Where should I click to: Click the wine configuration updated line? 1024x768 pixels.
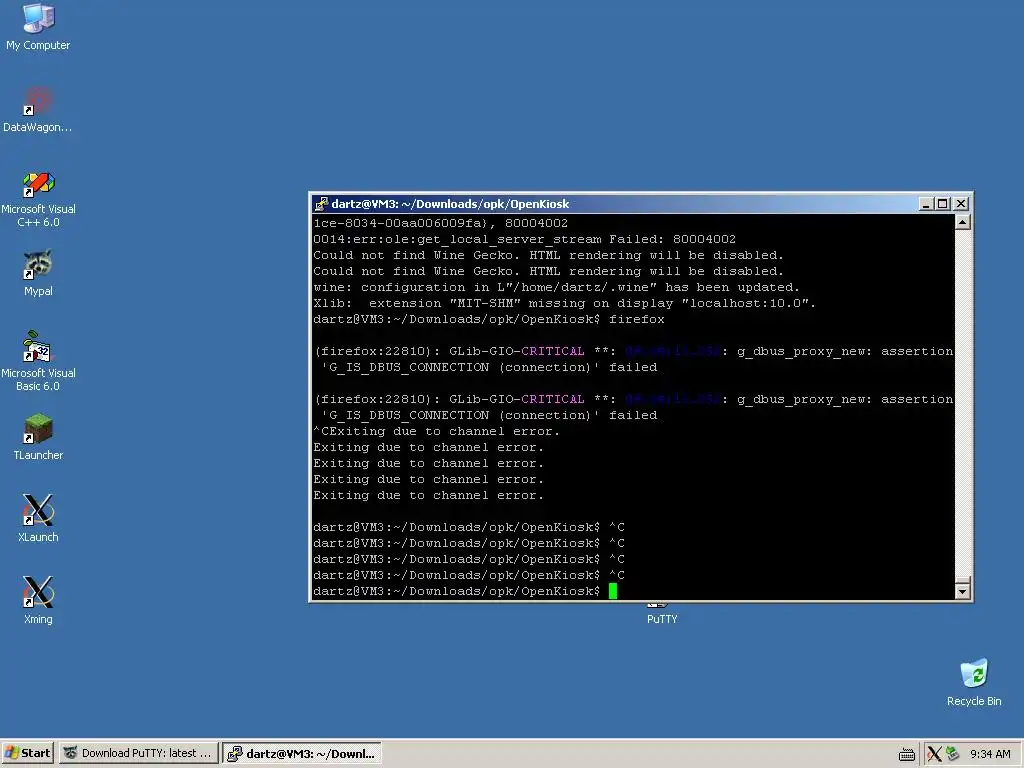[556, 287]
